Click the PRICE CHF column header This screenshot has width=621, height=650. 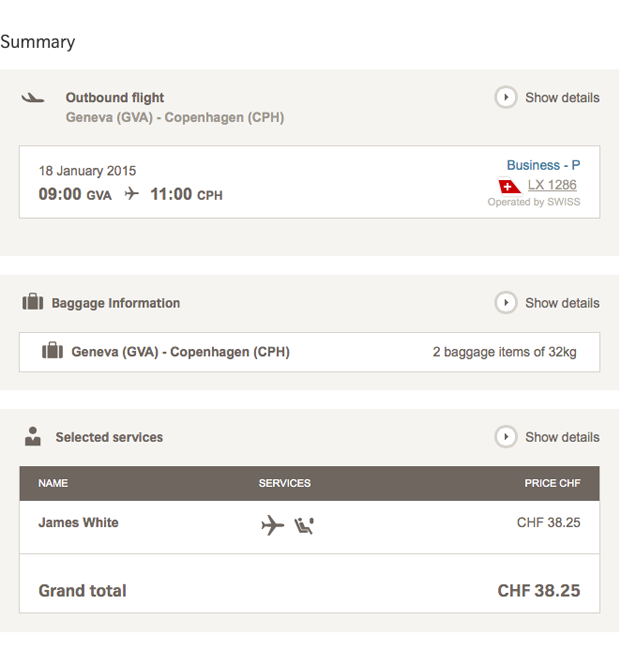pyautogui.click(x=552, y=483)
